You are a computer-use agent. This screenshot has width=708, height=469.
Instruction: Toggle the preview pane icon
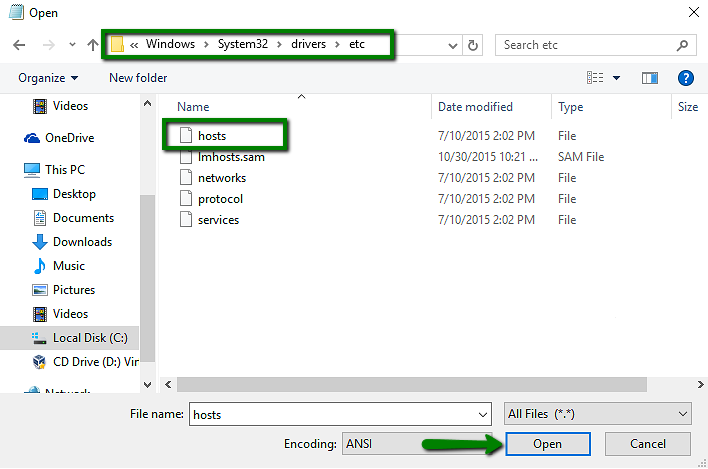(650, 78)
